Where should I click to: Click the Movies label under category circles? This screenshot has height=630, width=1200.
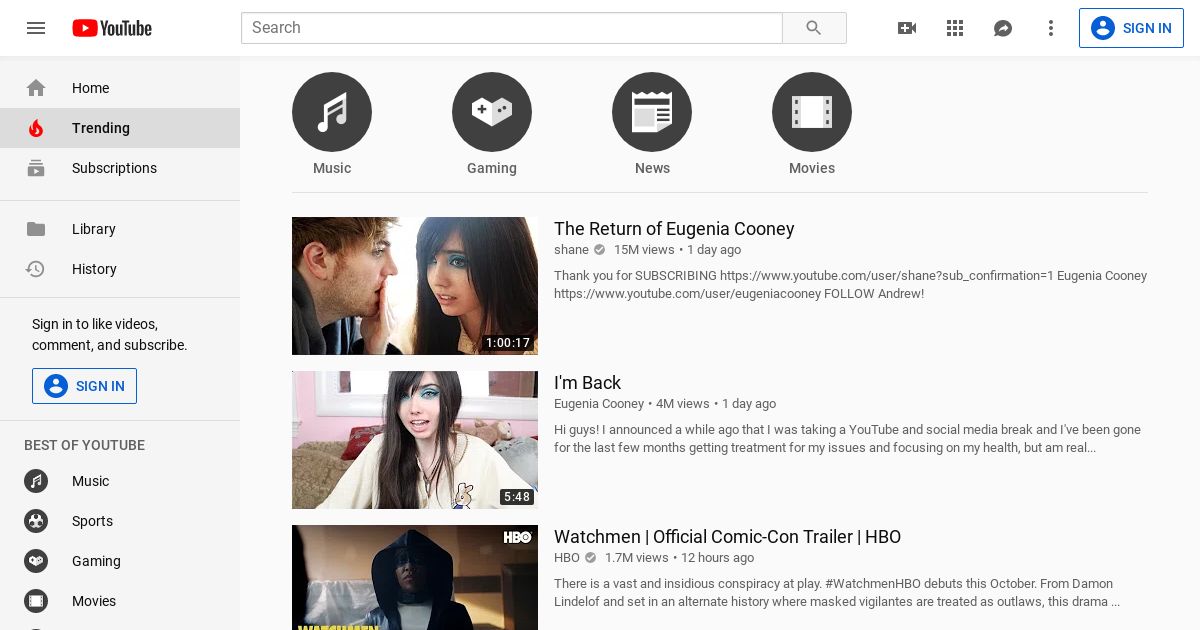tap(812, 168)
